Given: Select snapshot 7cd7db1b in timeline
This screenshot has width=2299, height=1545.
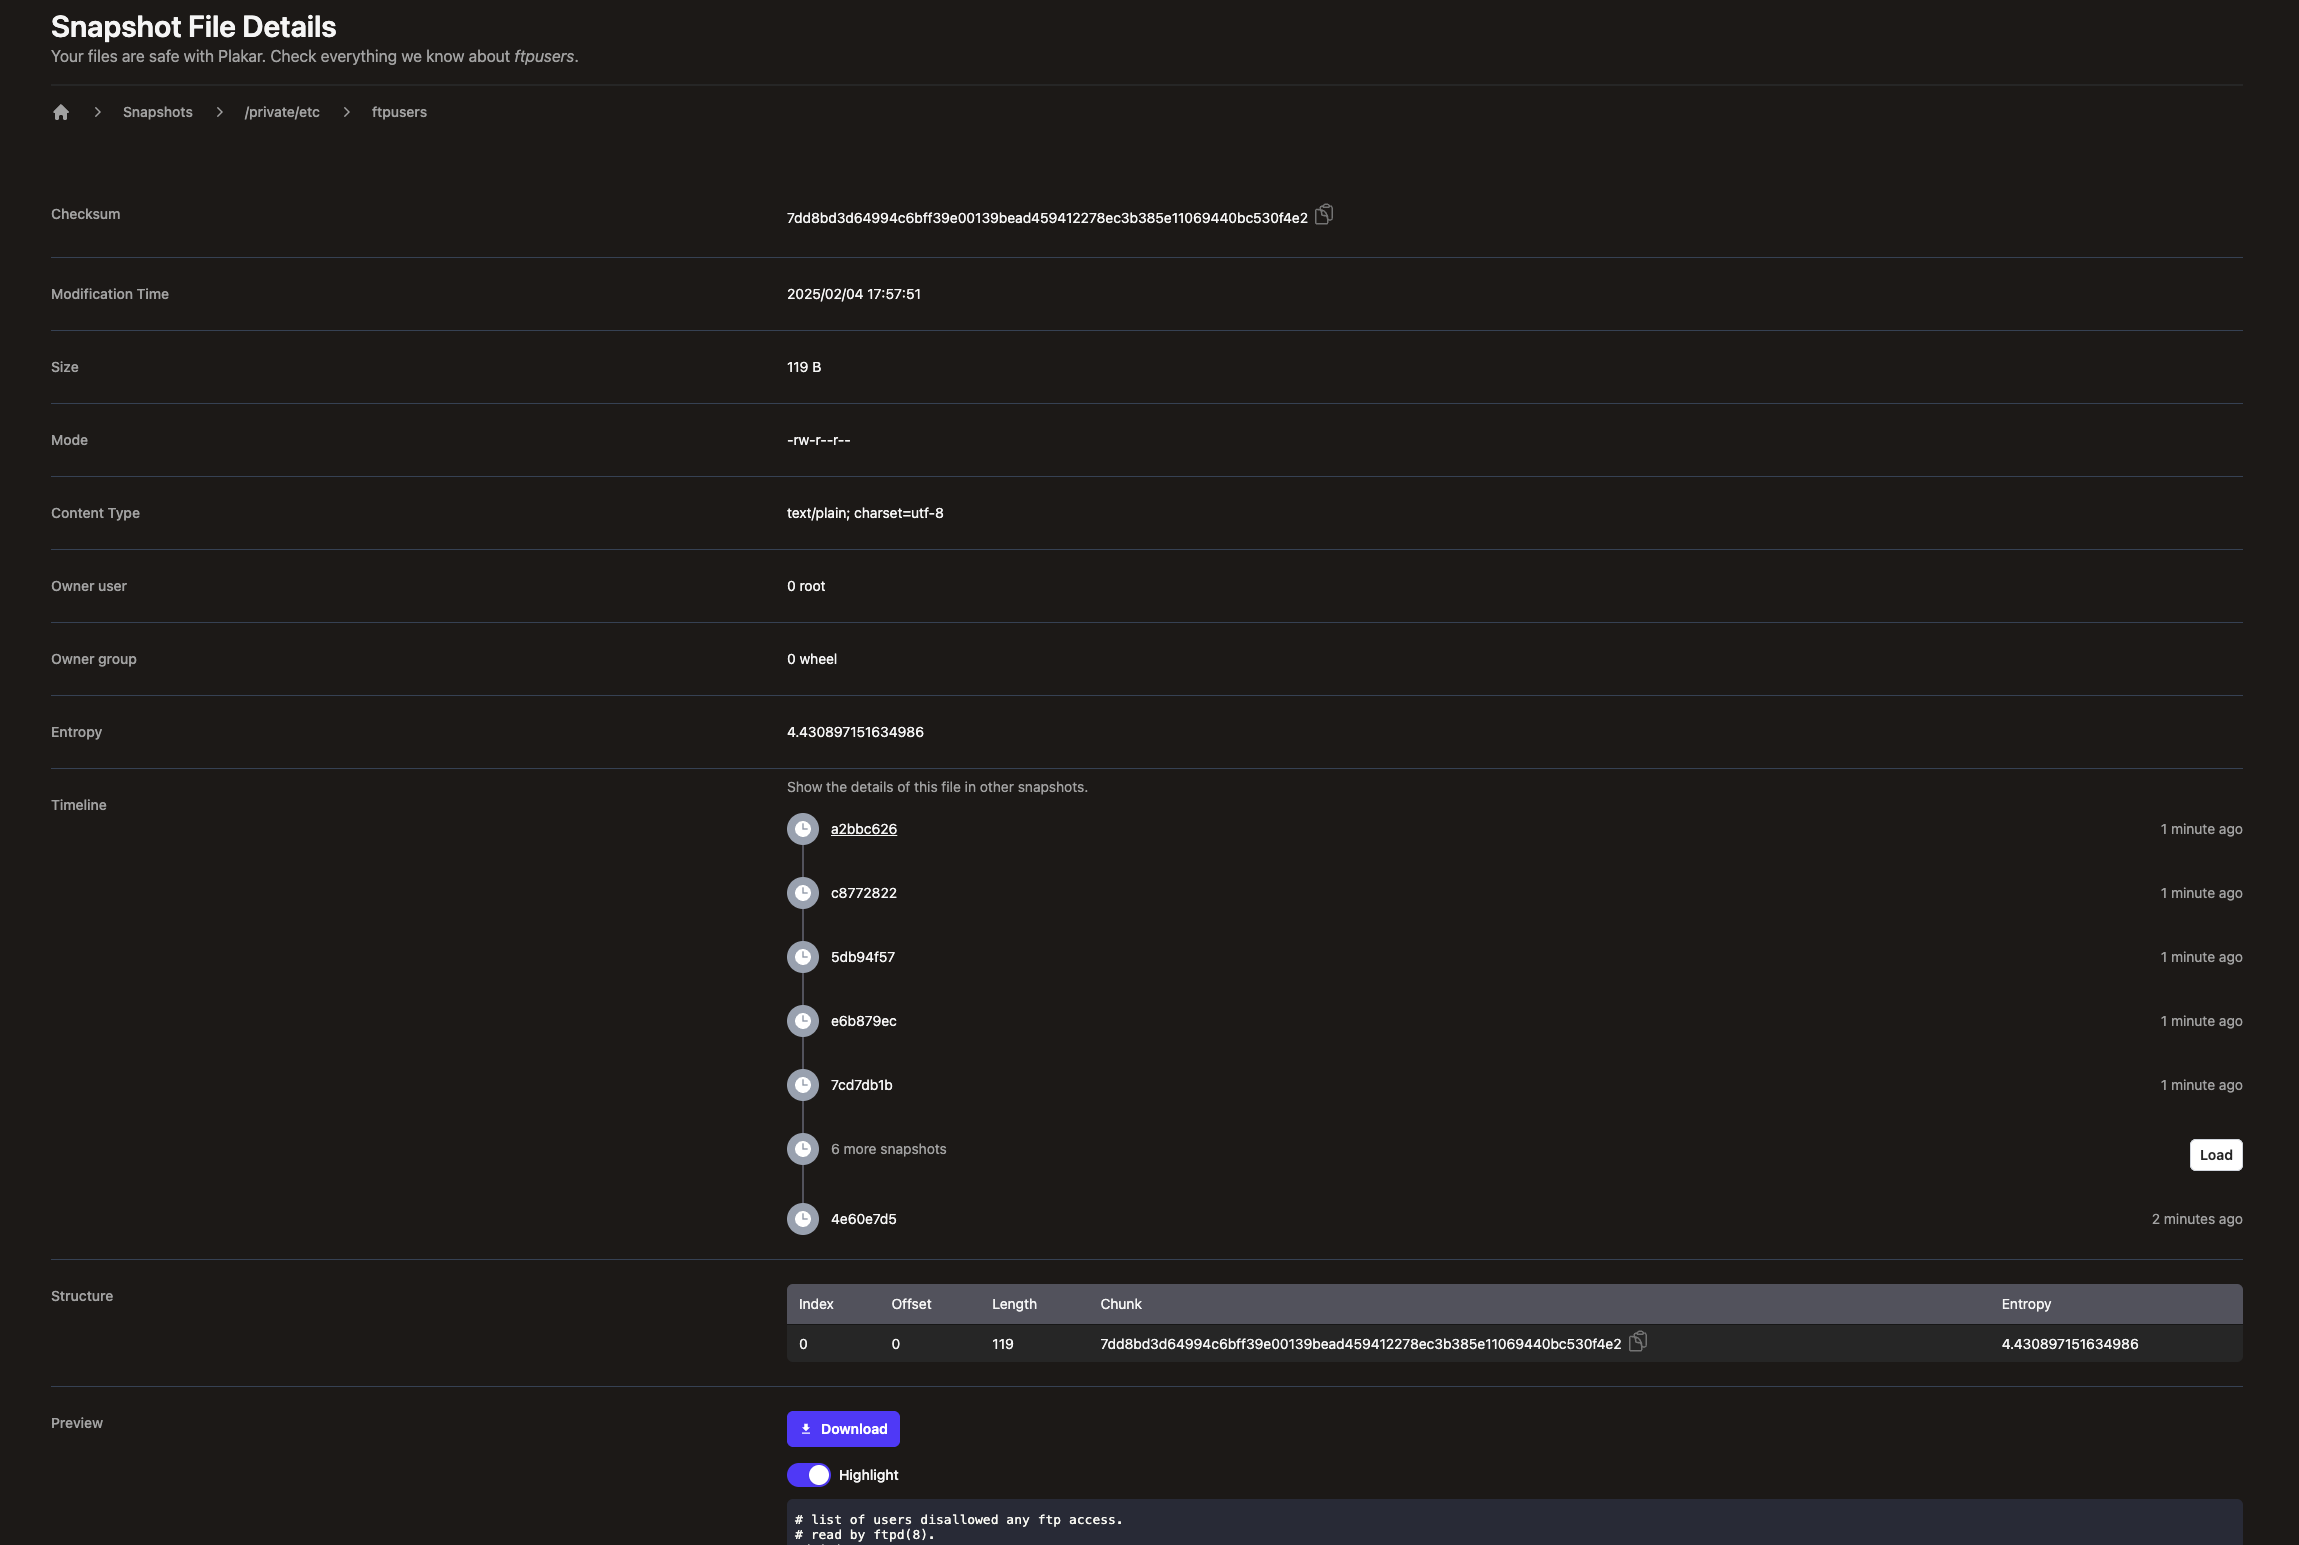Looking at the screenshot, I should click(861, 1085).
